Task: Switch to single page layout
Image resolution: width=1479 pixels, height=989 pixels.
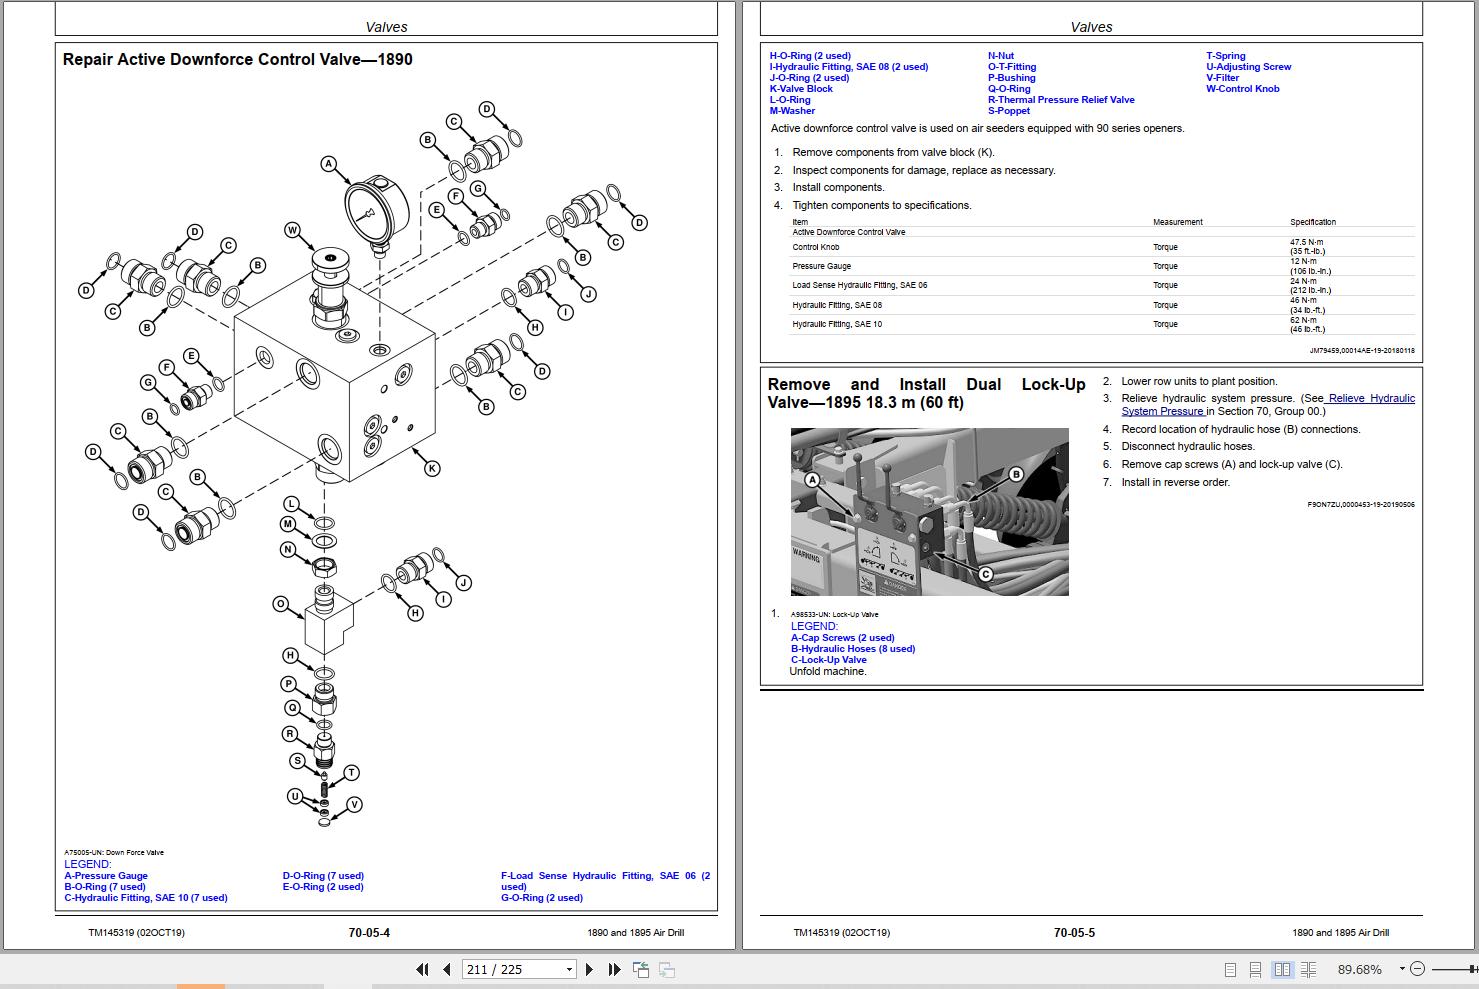Action: [1228, 969]
